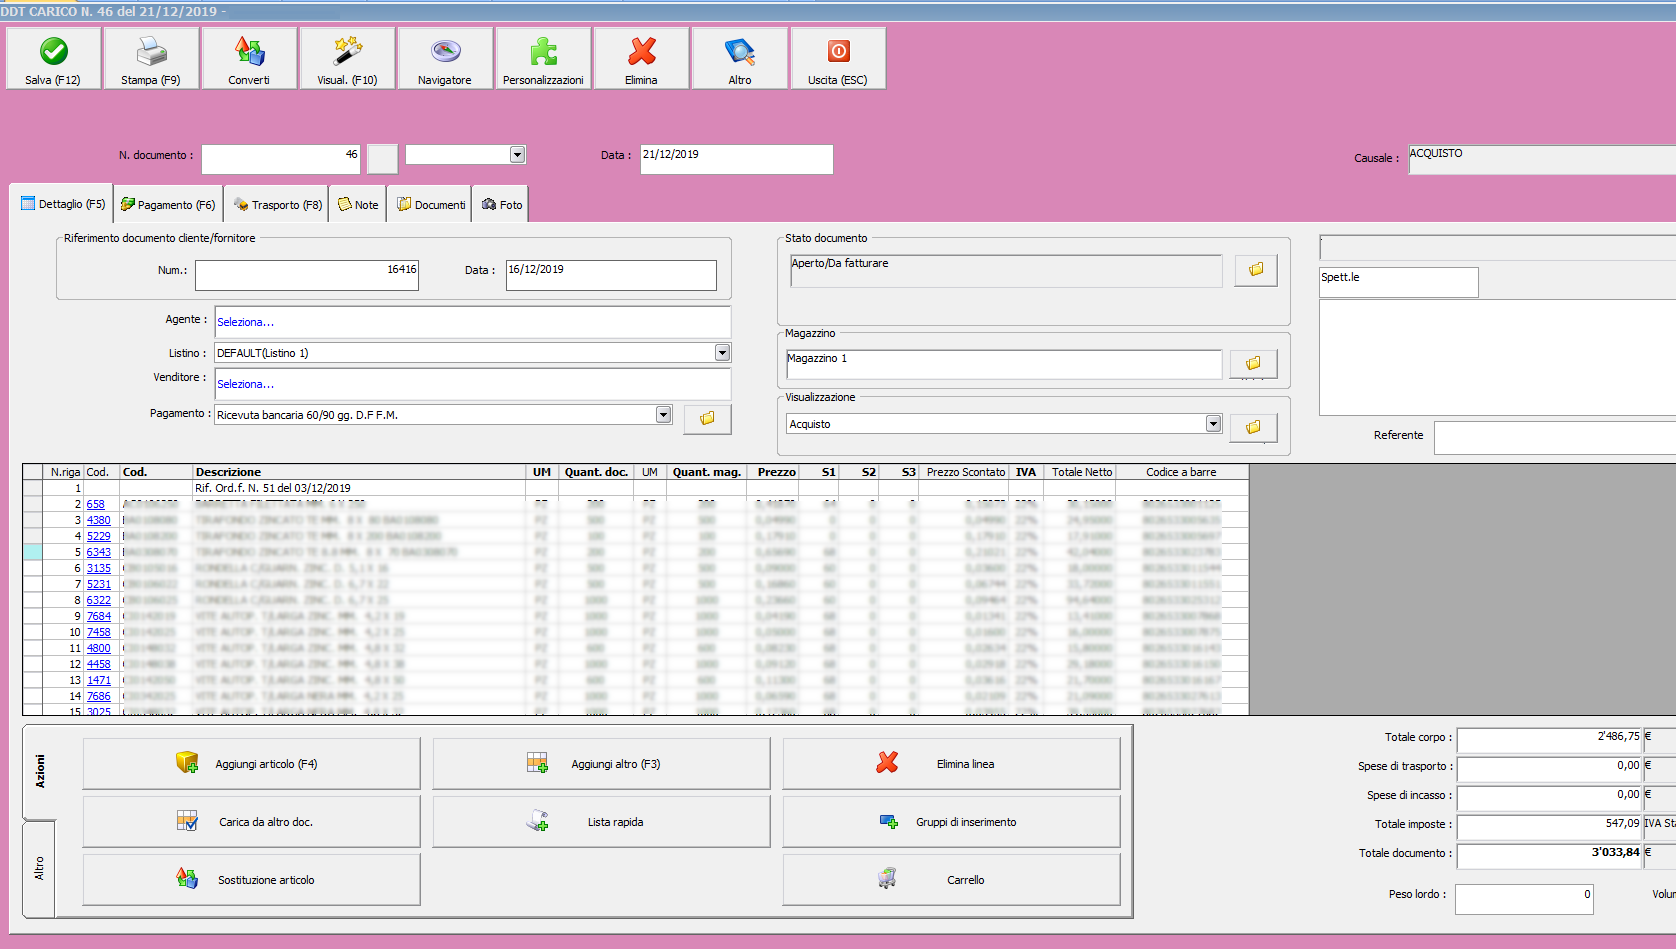
Task: Open article code 6343 link
Action: point(98,553)
